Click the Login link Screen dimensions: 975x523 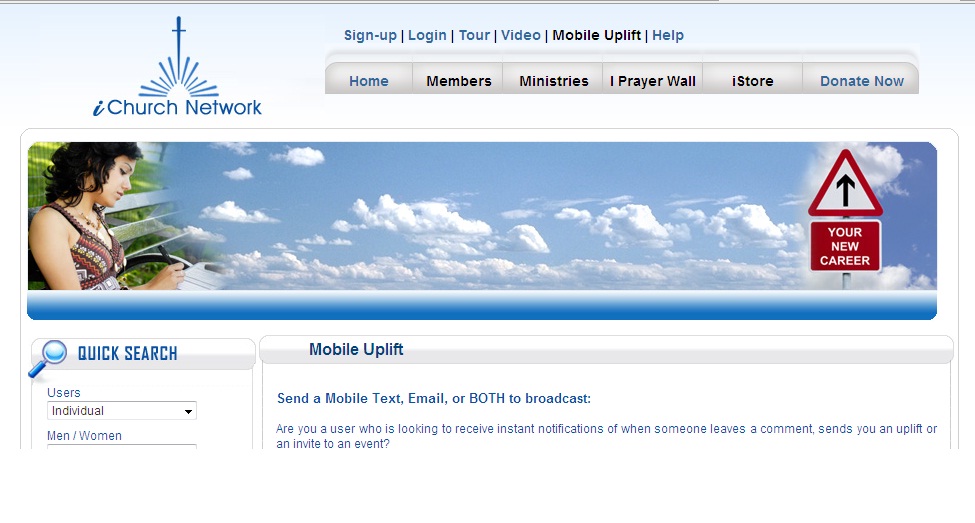click(427, 35)
